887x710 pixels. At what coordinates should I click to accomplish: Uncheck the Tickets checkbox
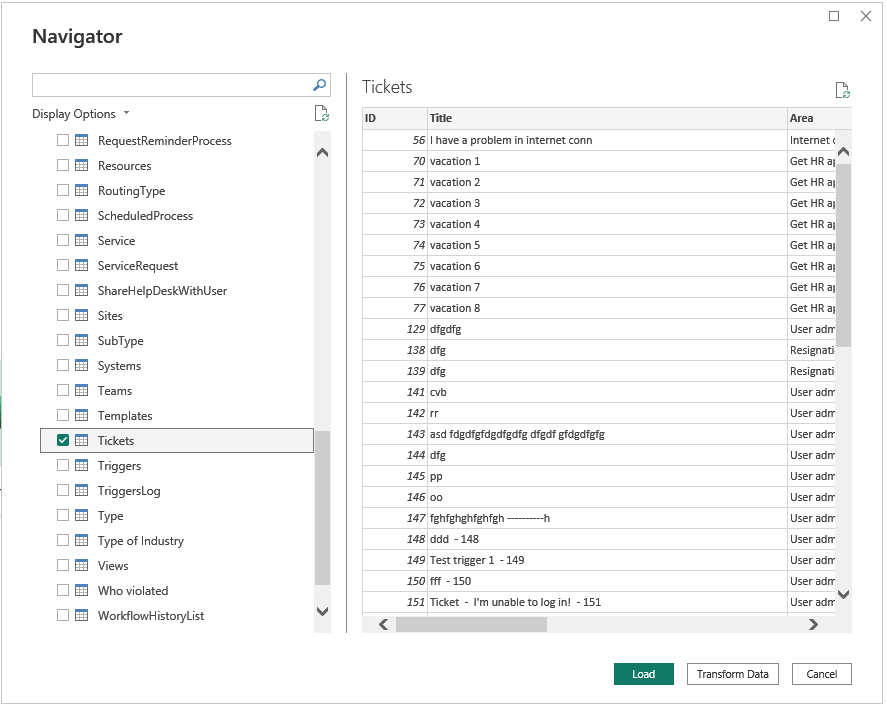pyautogui.click(x=63, y=441)
